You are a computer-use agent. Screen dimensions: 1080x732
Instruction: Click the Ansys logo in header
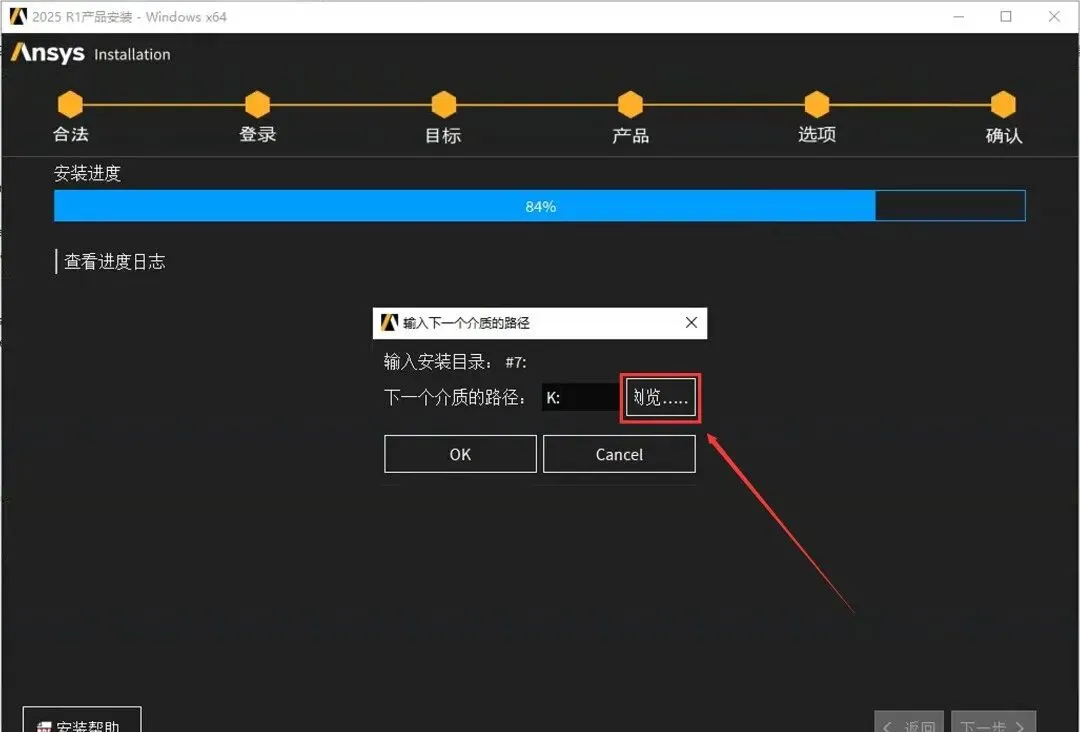click(48, 53)
